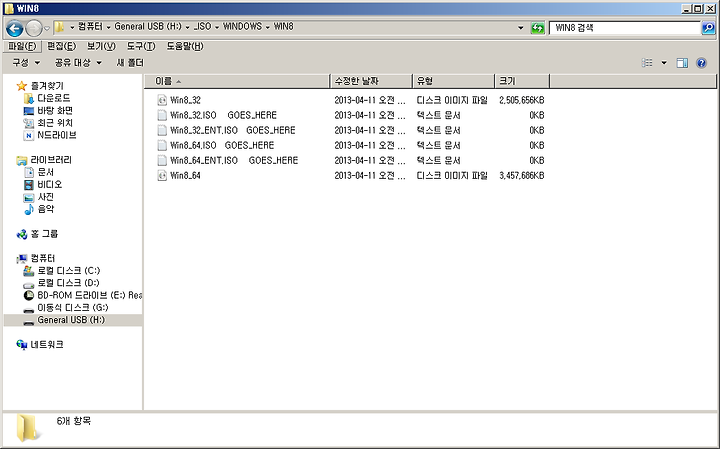Sort by 수정한 날짜 column header
Image resolution: width=720 pixels, height=449 pixels.
coord(371,81)
